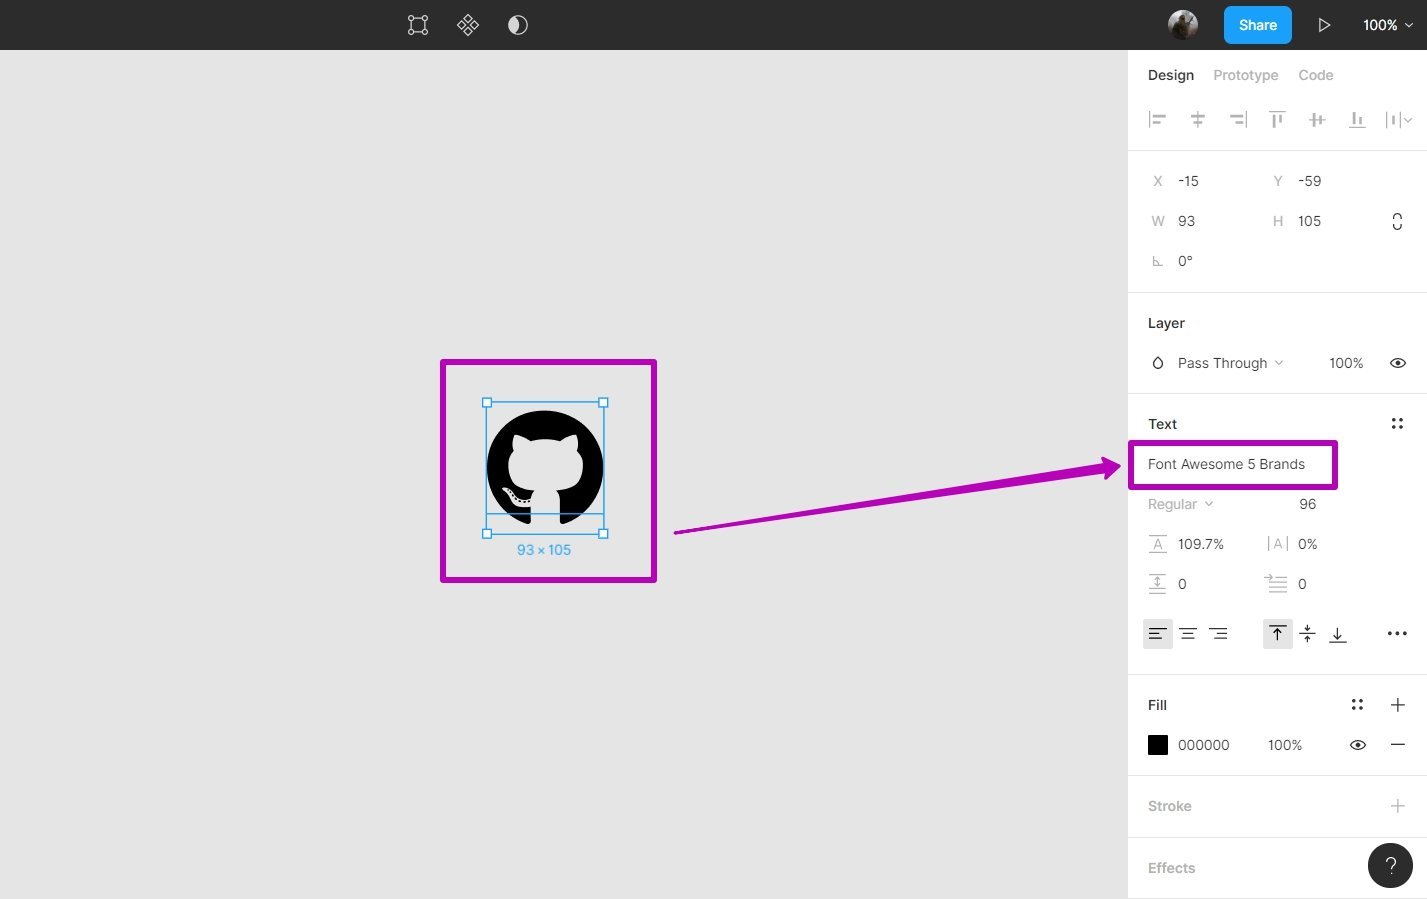Image resolution: width=1427 pixels, height=899 pixels.
Task: Click the Align Bottom icon
Action: pyautogui.click(x=1357, y=120)
